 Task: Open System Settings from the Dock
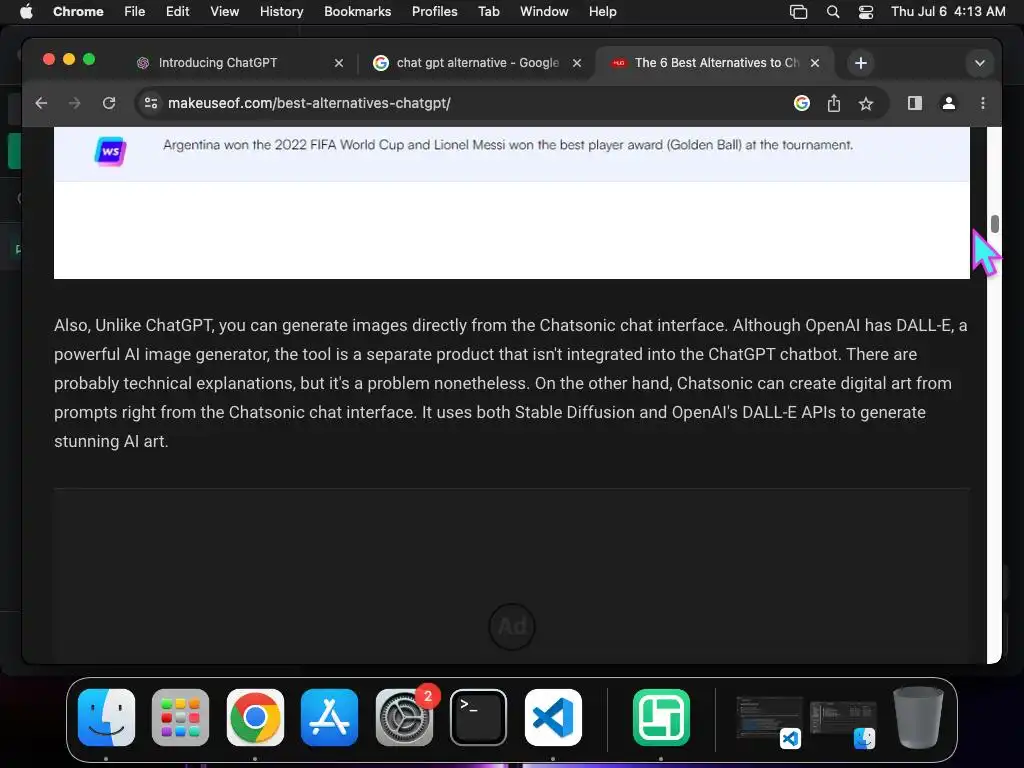(x=404, y=717)
